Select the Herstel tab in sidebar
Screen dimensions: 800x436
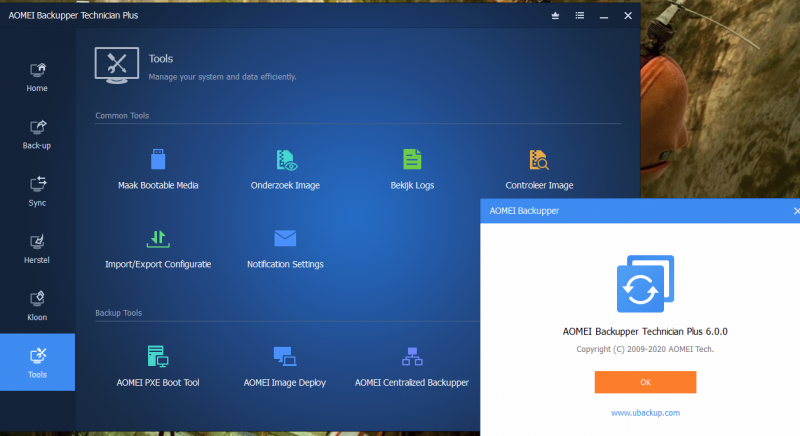tap(37, 247)
